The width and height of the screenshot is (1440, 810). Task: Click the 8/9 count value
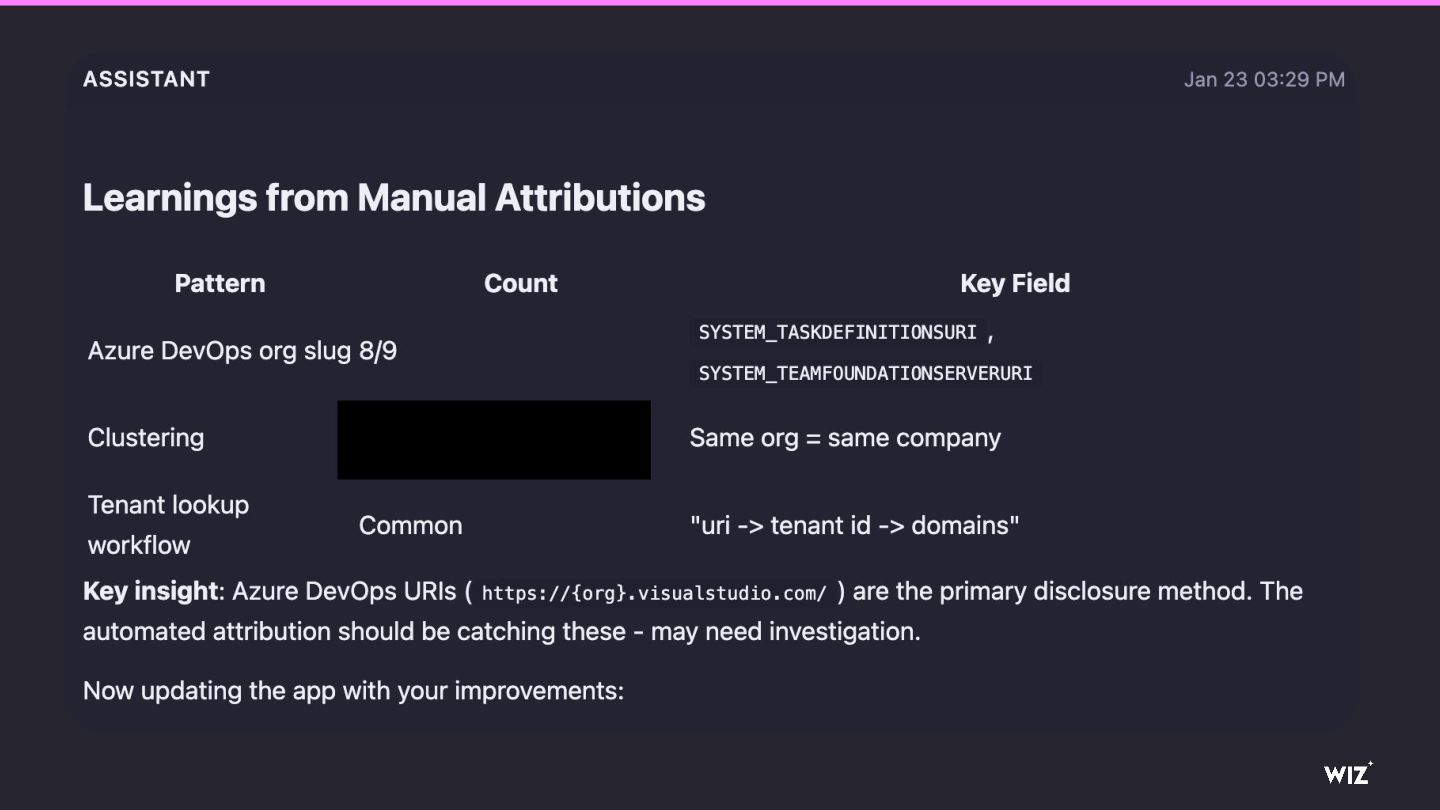coord(378,351)
